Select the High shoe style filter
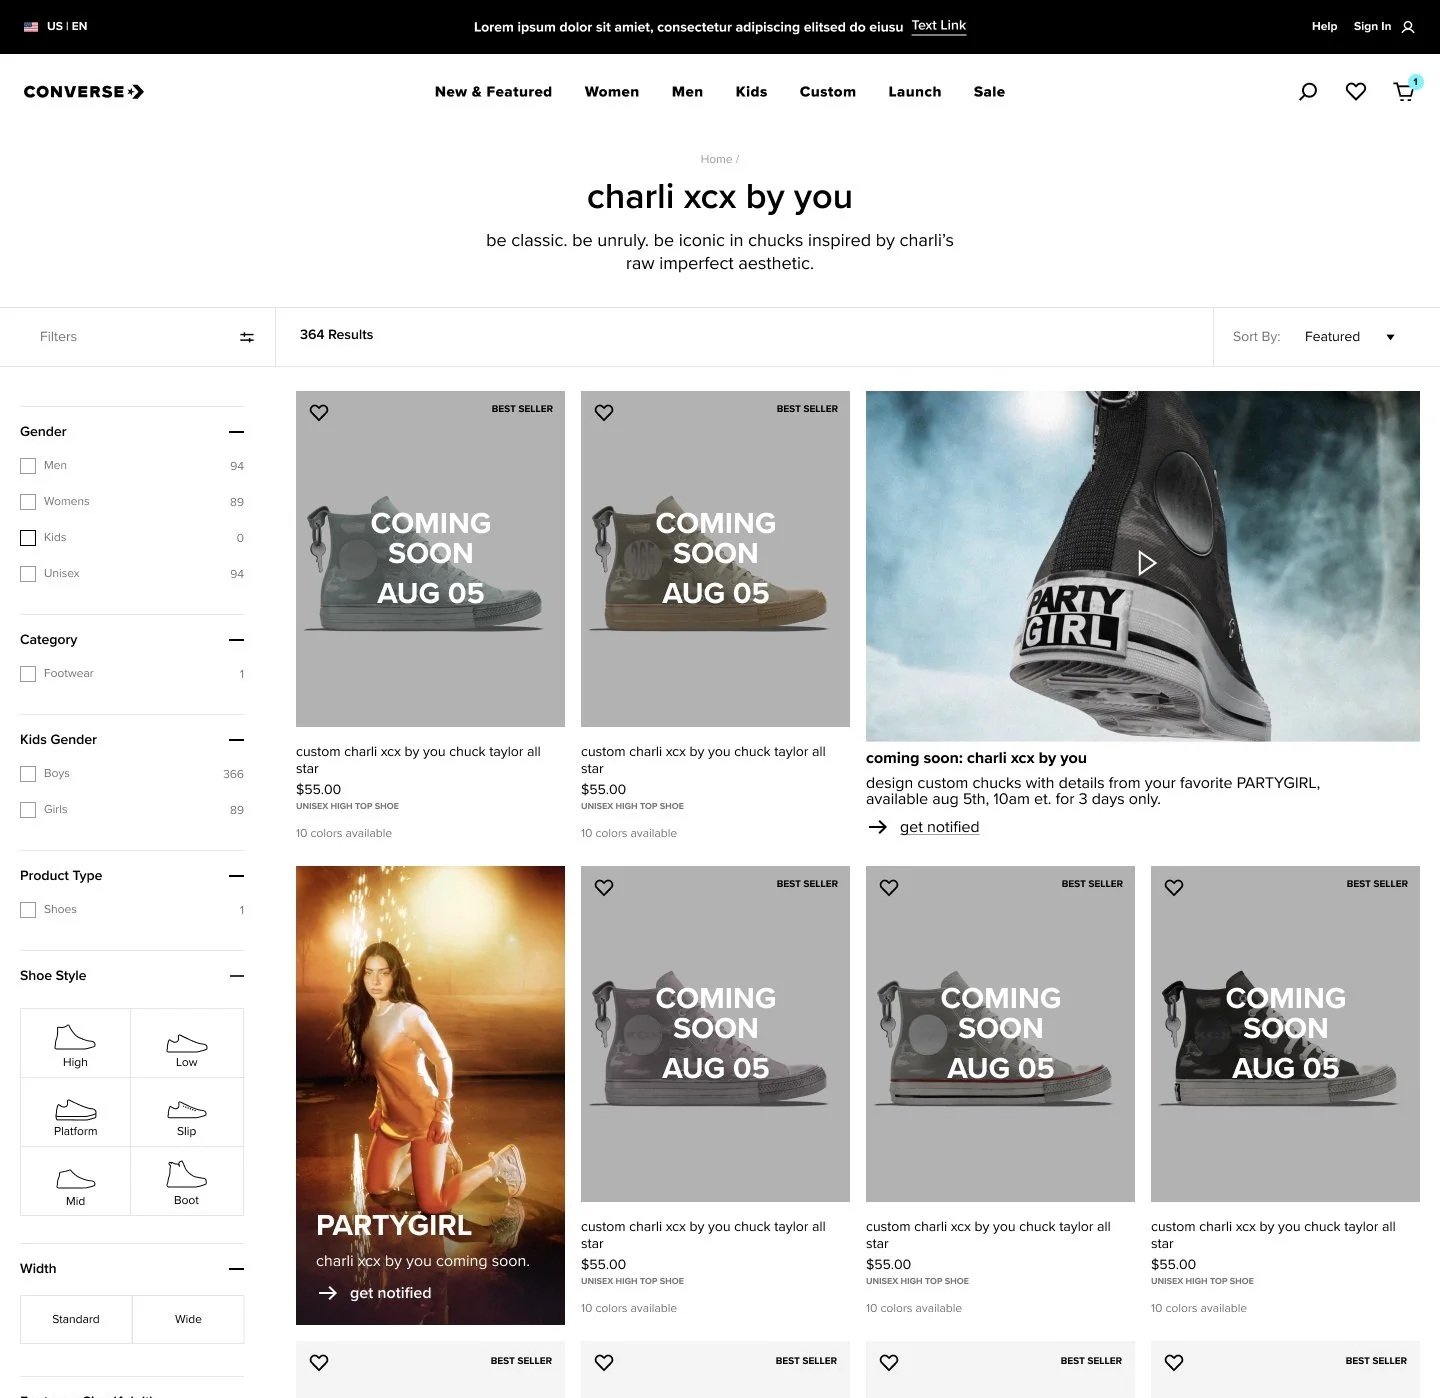This screenshot has height=1398, width=1440. (x=74, y=1042)
